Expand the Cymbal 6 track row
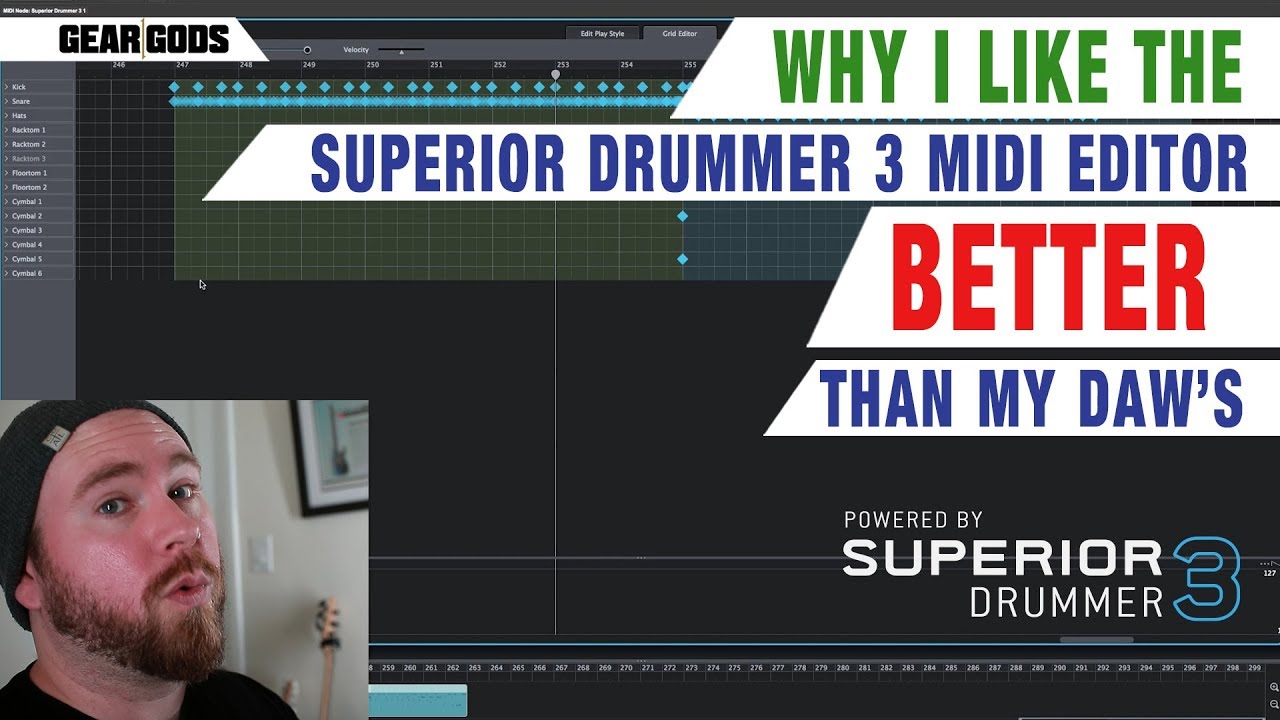This screenshot has width=1280, height=720. click(6, 273)
